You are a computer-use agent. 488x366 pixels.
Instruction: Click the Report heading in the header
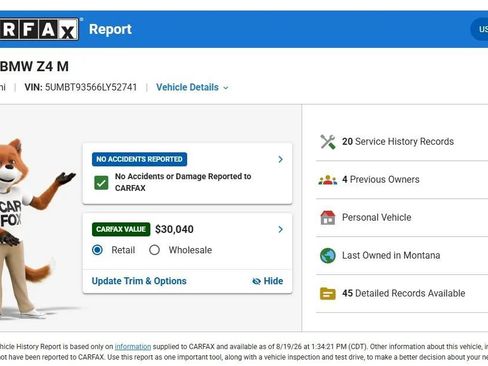[x=110, y=29]
